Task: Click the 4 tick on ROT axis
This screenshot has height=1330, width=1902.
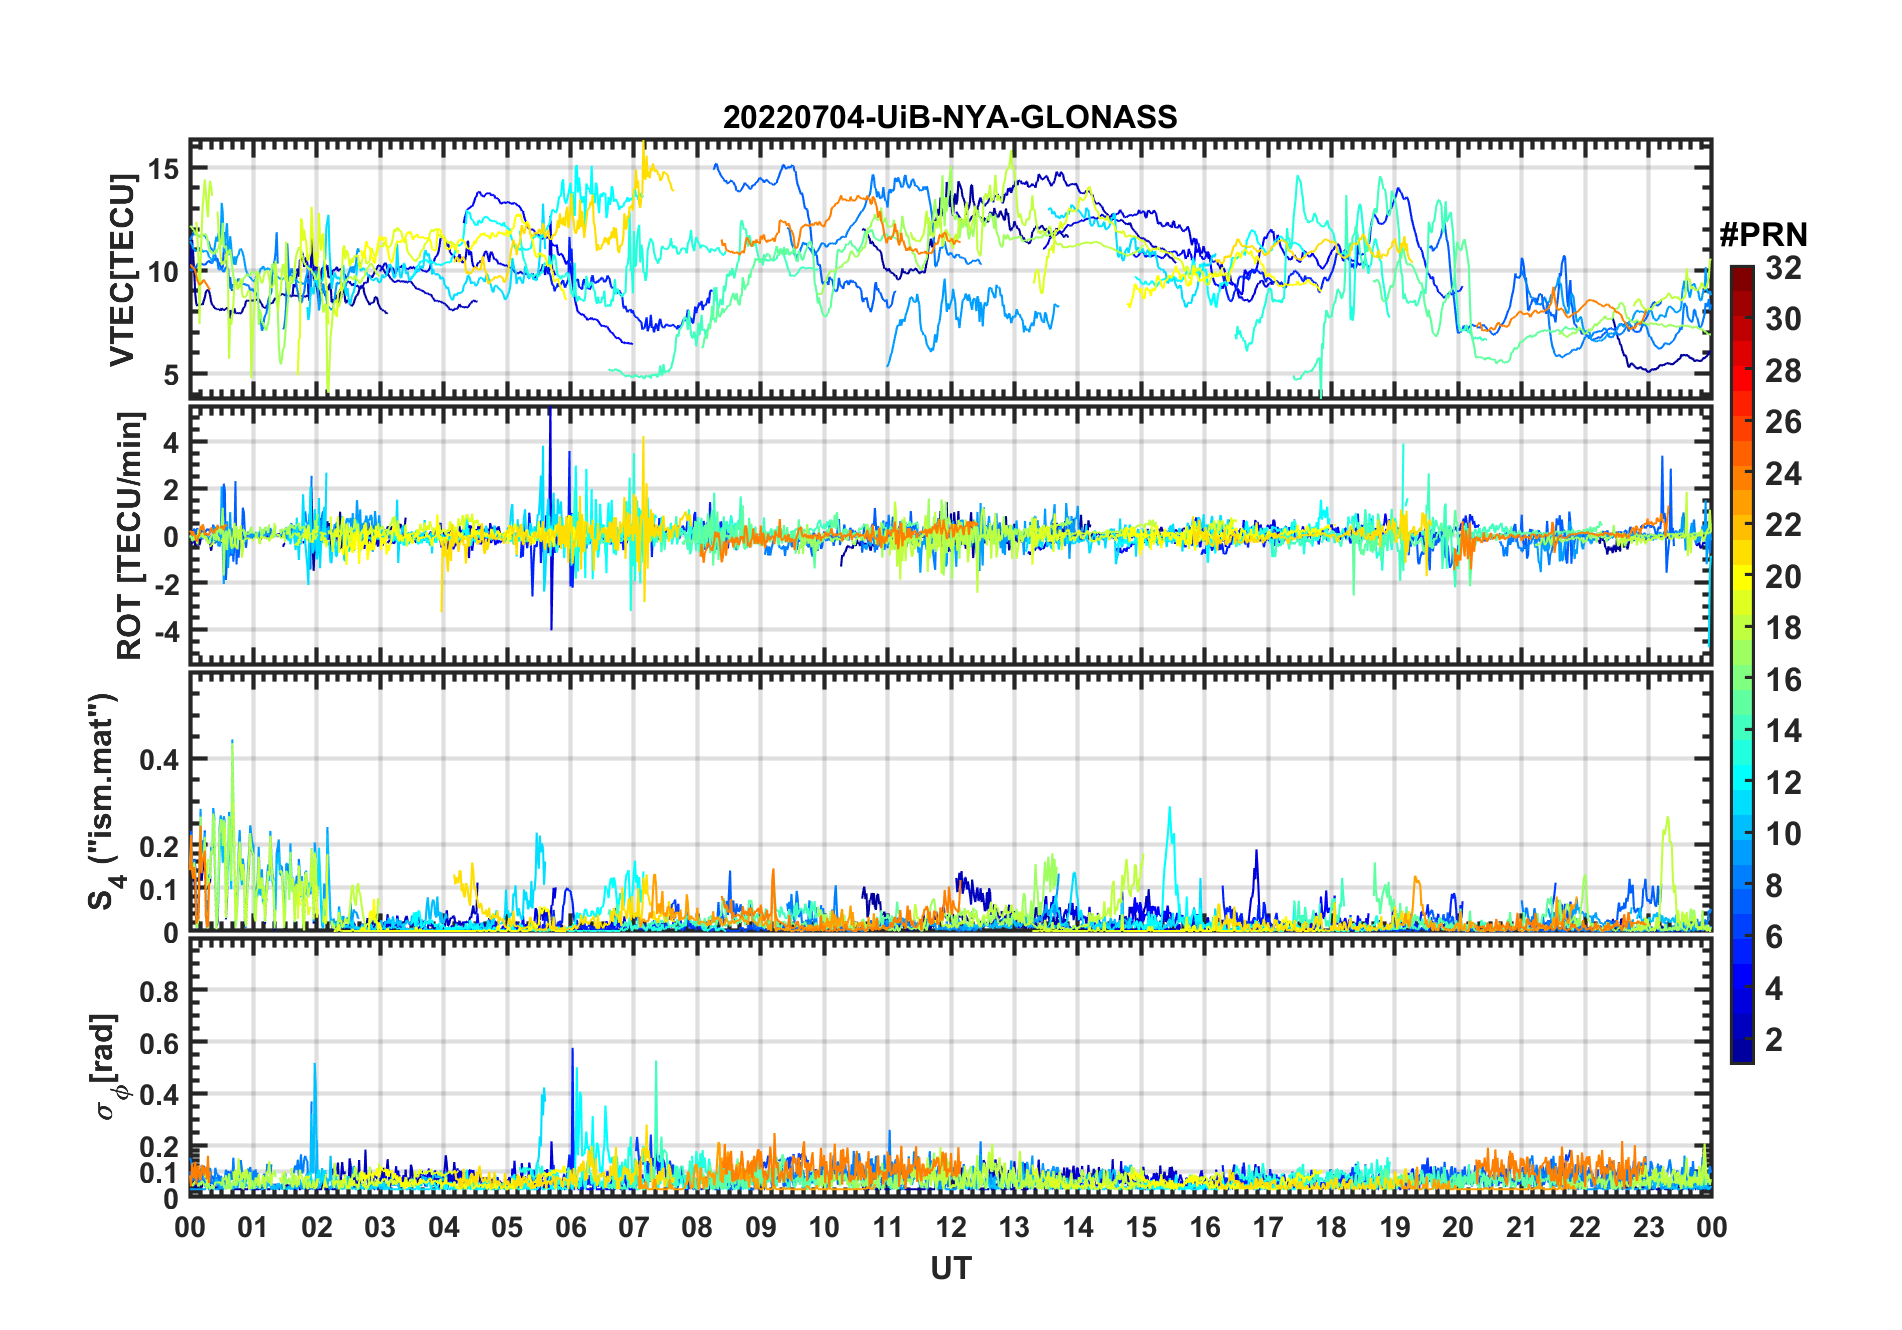Action: 171,442
